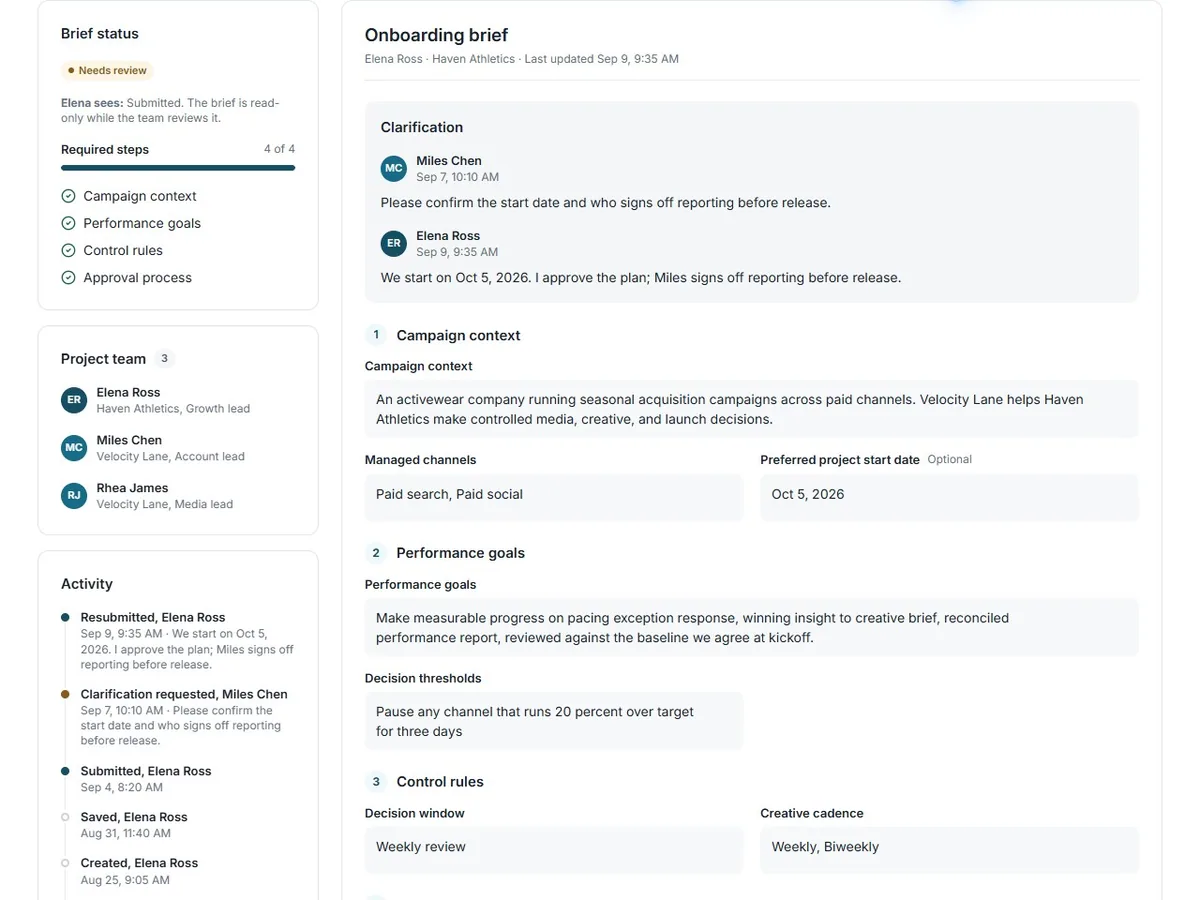
Task: Click Rhea James RJ avatar
Action: point(74,496)
